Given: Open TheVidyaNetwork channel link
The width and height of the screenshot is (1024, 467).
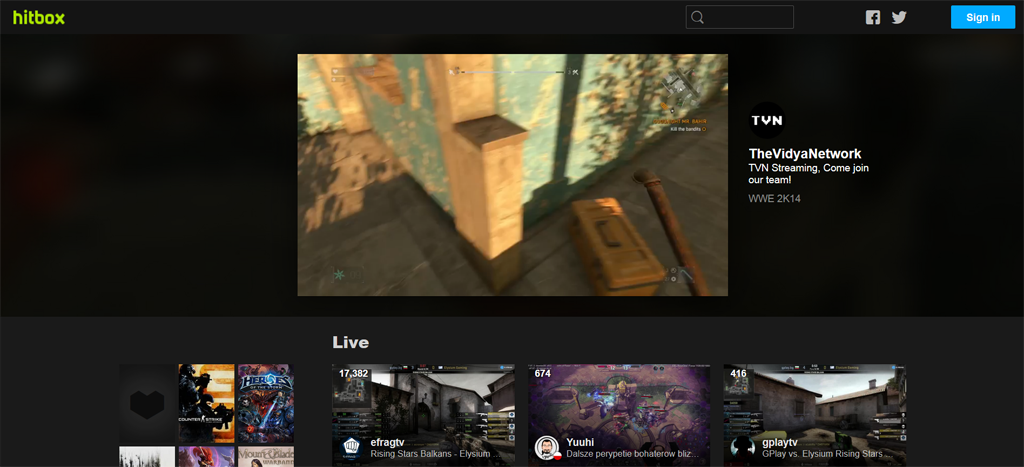Looking at the screenshot, I should 805,154.
